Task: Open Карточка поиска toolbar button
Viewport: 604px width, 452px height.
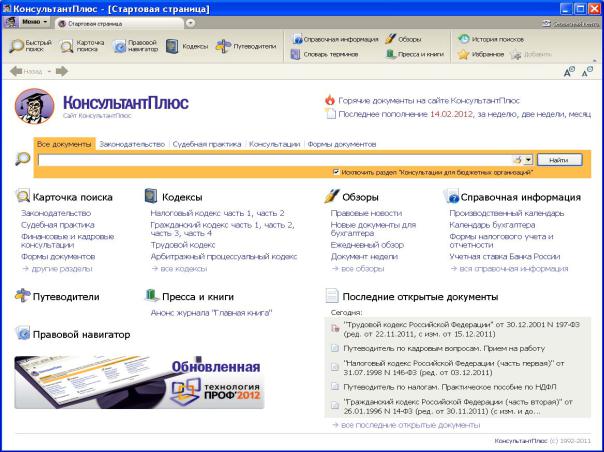Action: tap(82, 46)
